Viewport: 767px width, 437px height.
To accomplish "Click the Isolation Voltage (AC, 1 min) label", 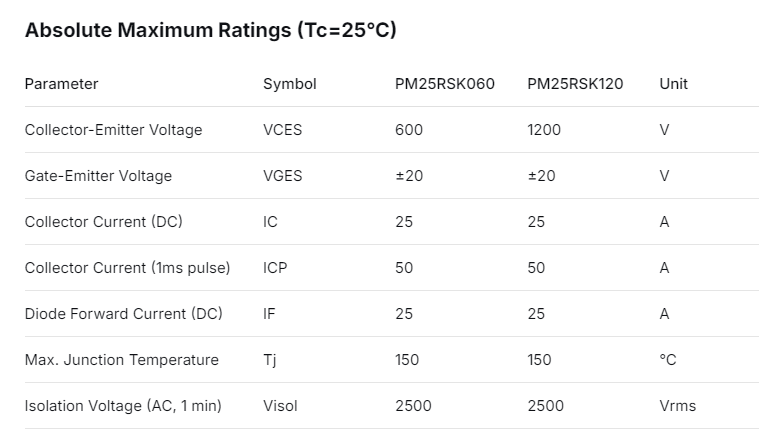I will point(123,406).
